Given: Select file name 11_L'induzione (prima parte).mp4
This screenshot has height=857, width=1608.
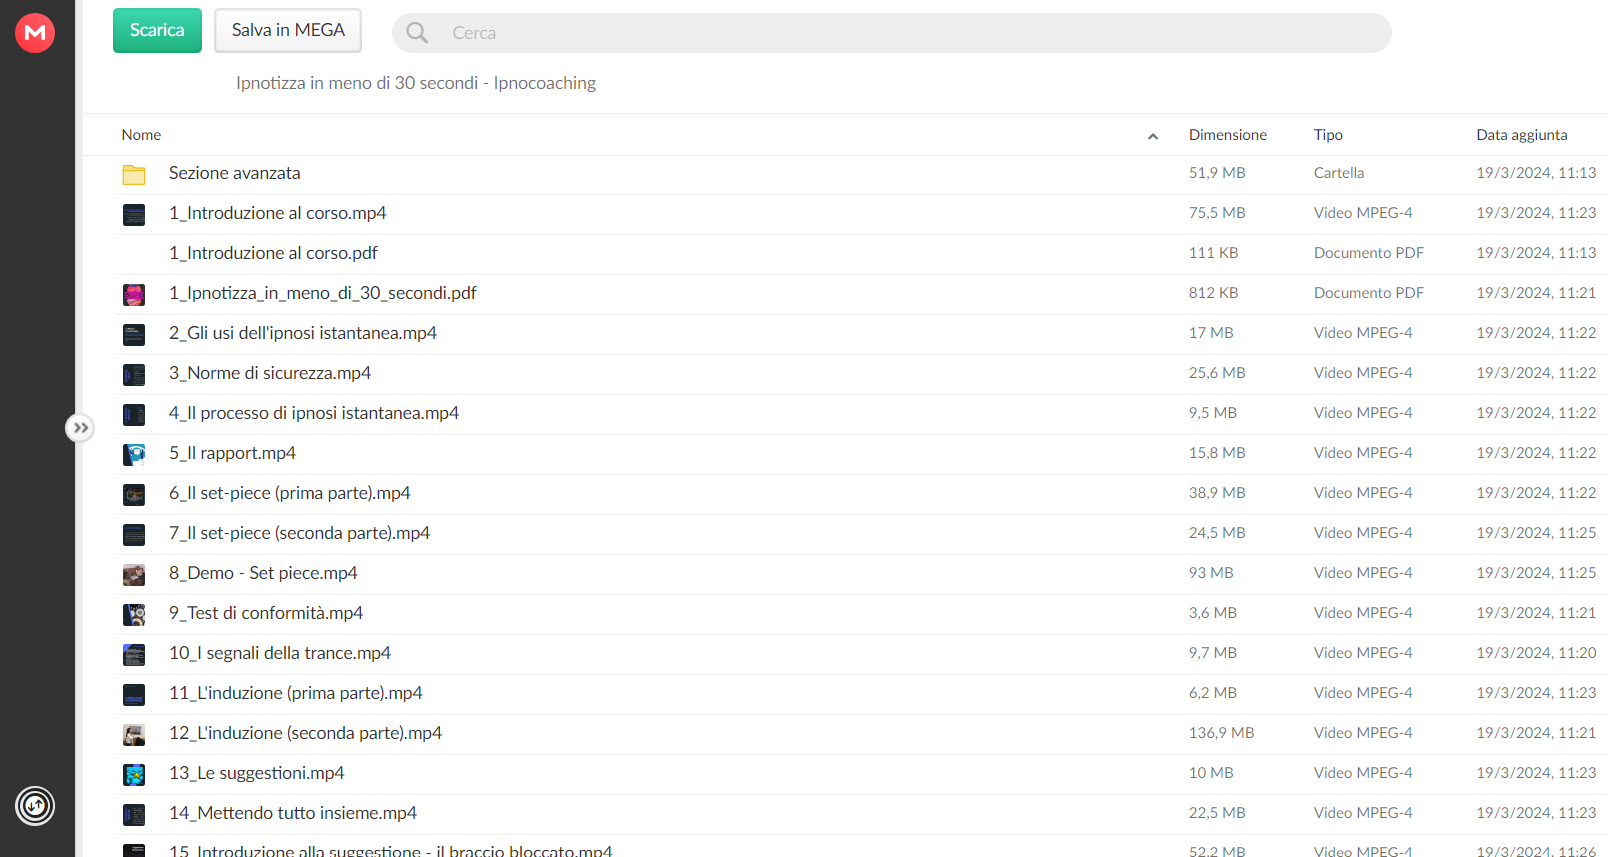Looking at the screenshot, I should (x=296, y=693).
